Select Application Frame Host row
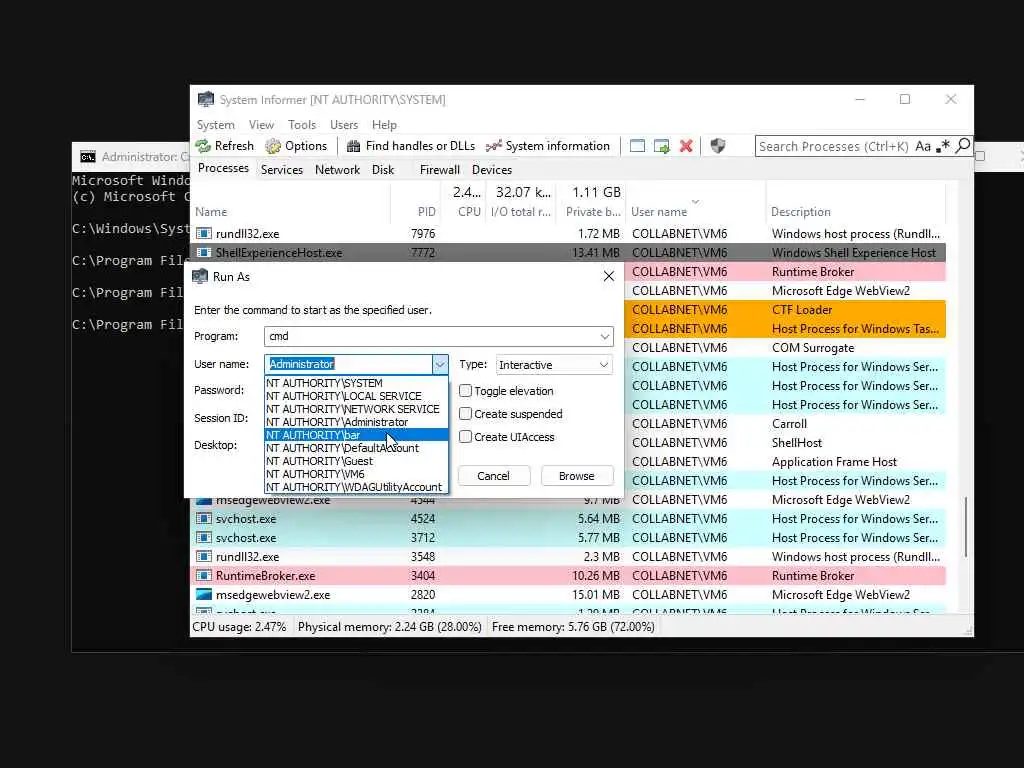This screenshot has width=1024, height=768. [x=785, y=462]
